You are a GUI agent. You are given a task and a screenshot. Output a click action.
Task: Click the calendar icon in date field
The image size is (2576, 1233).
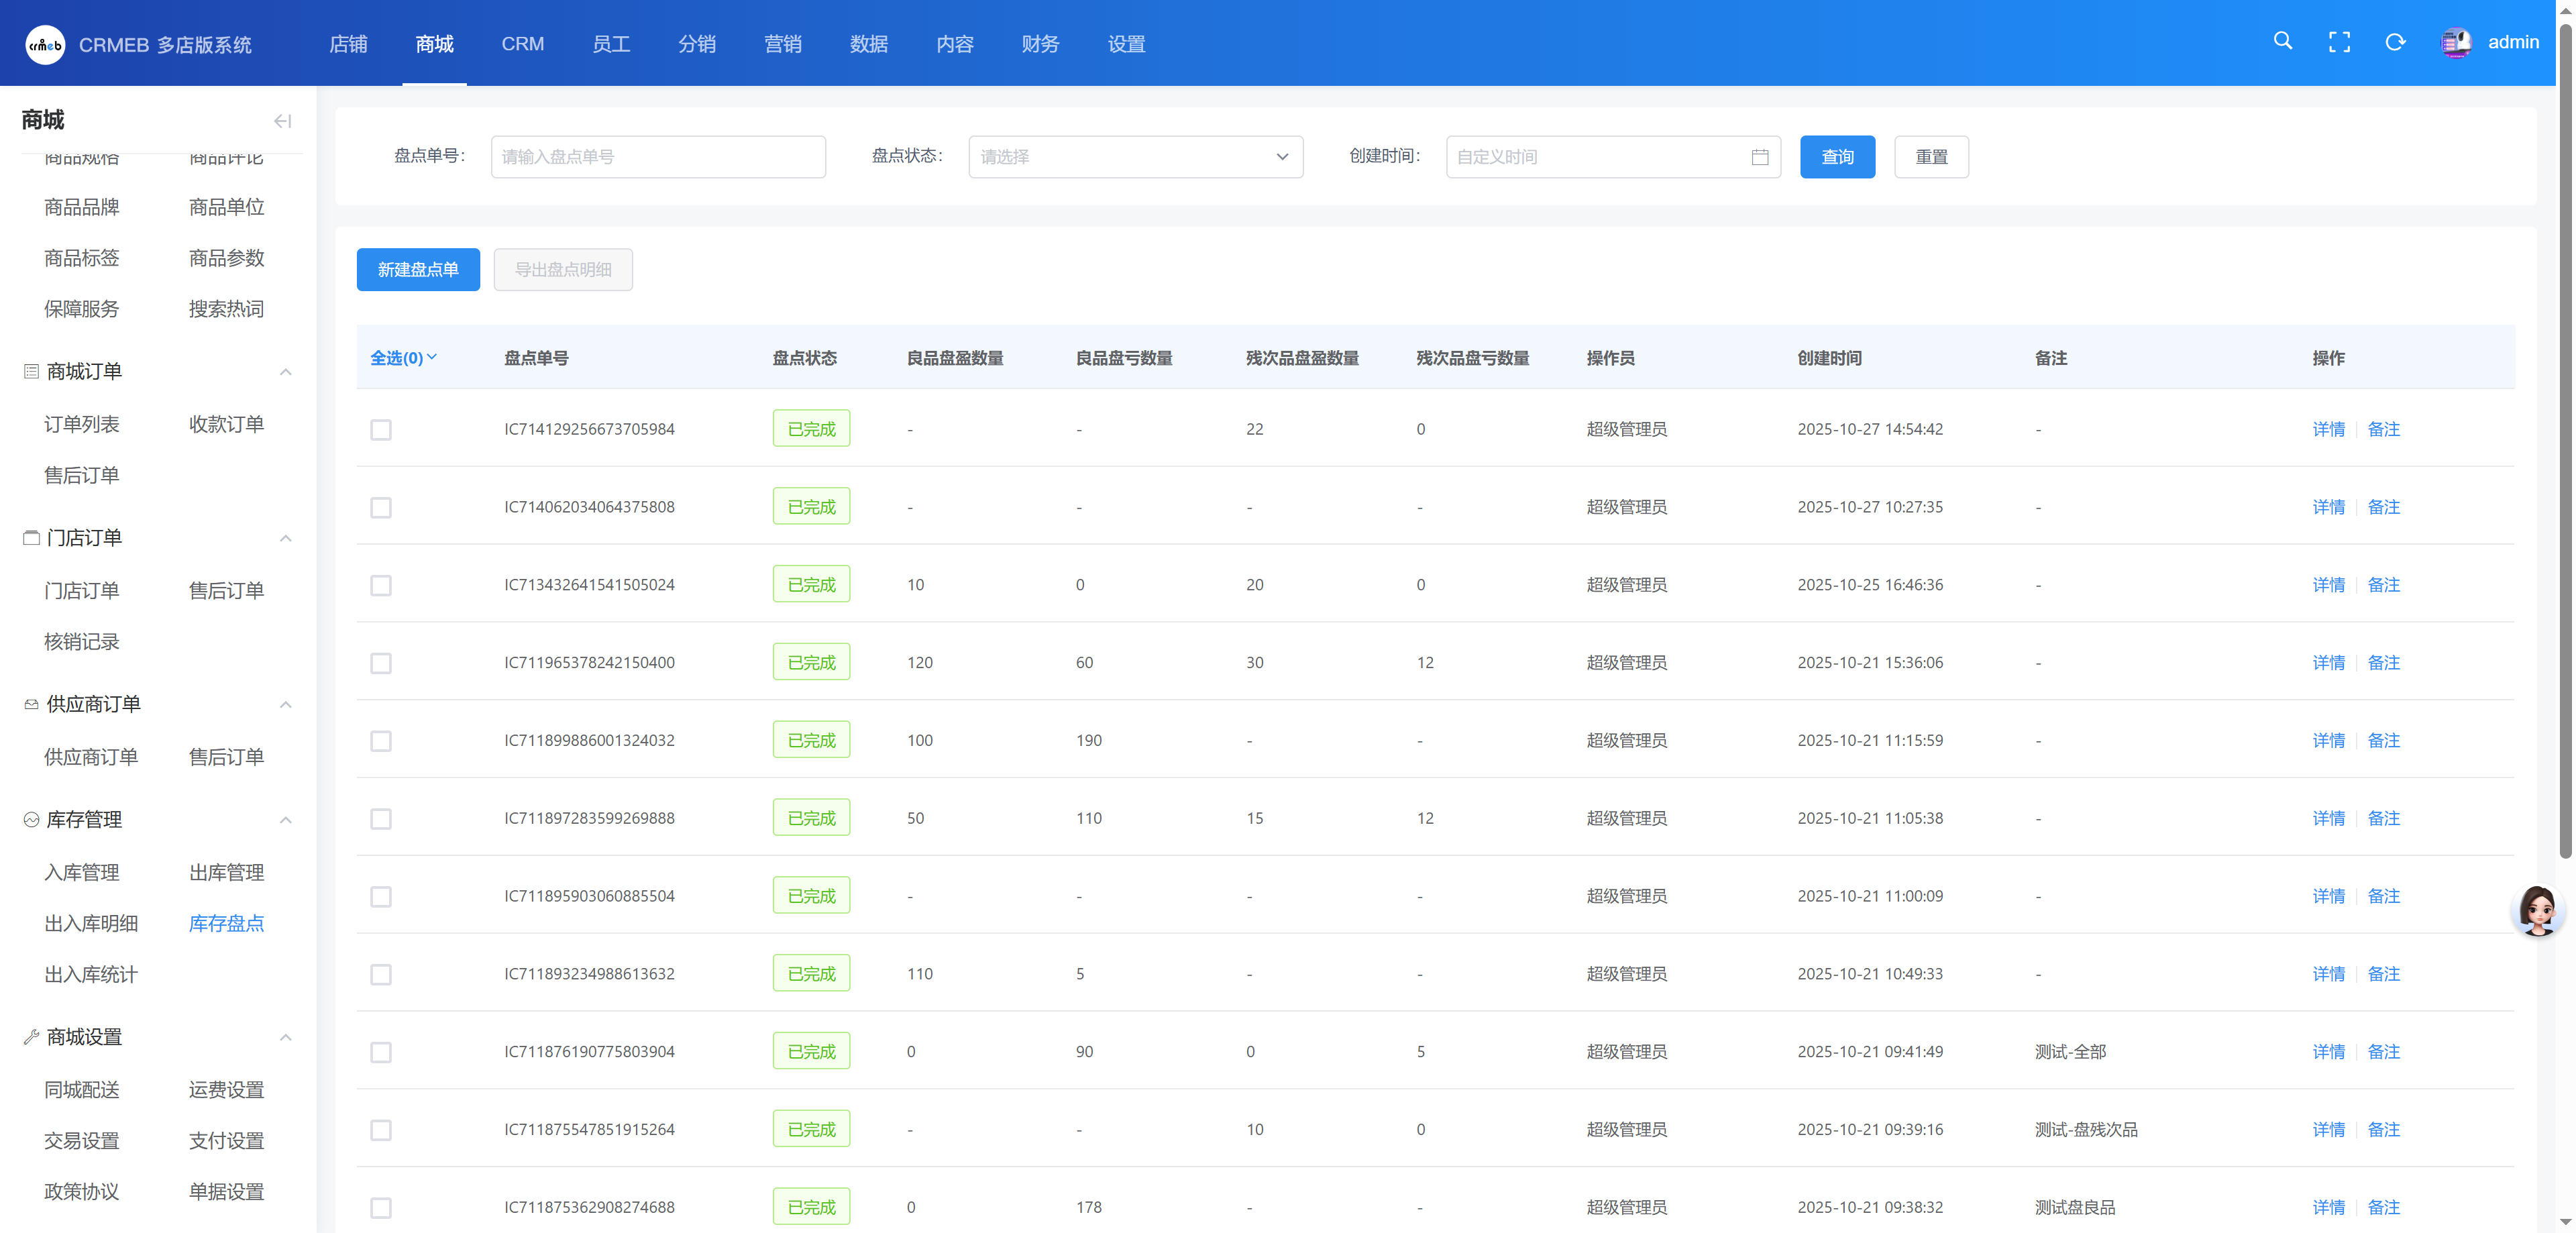tap(1760, 157)
